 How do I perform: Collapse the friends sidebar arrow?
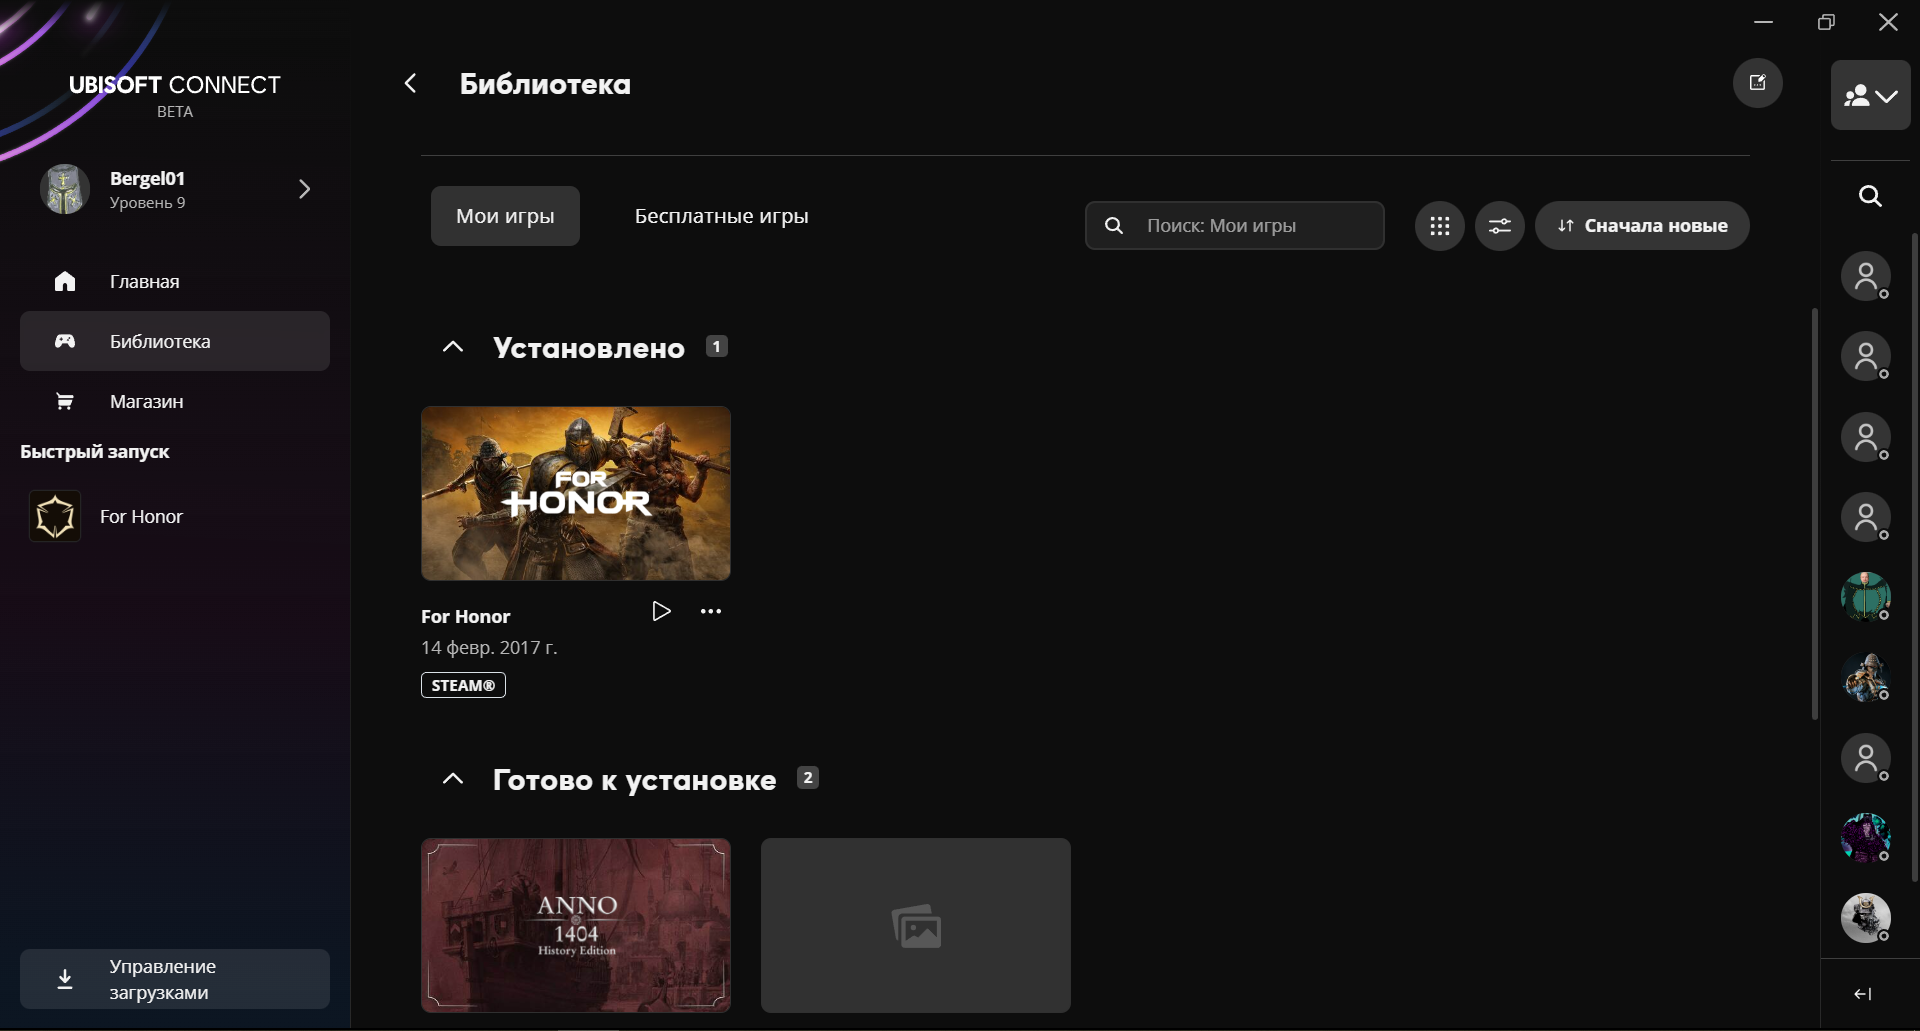(1863, 994)
